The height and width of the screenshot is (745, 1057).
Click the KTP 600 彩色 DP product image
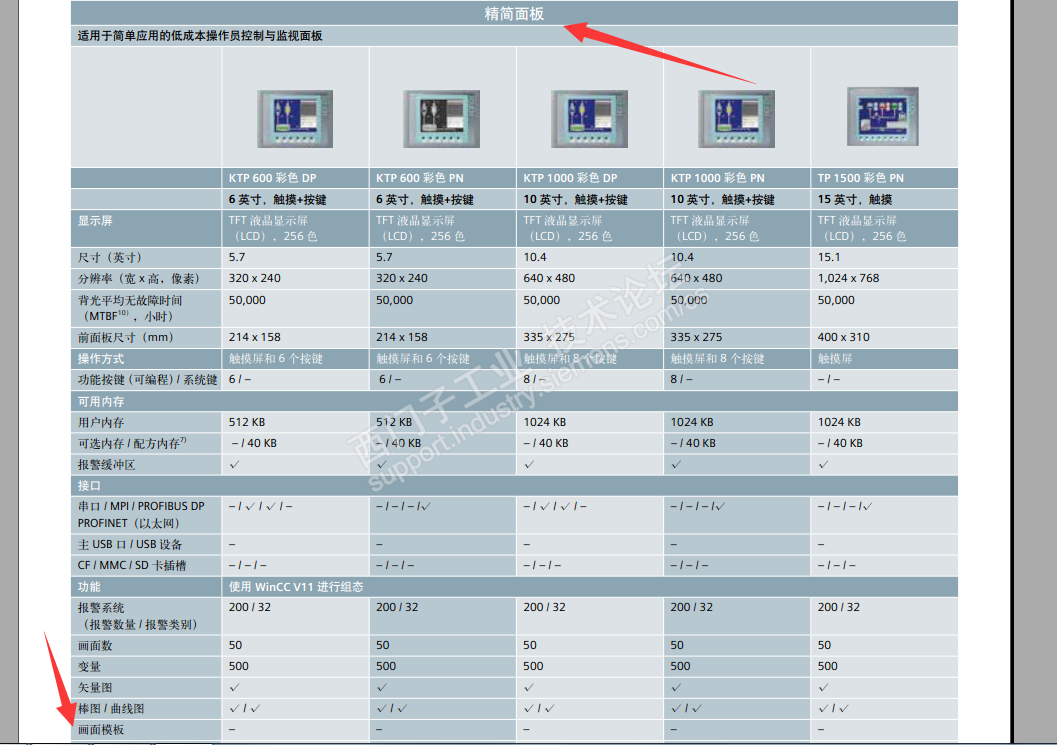(295, 119)
